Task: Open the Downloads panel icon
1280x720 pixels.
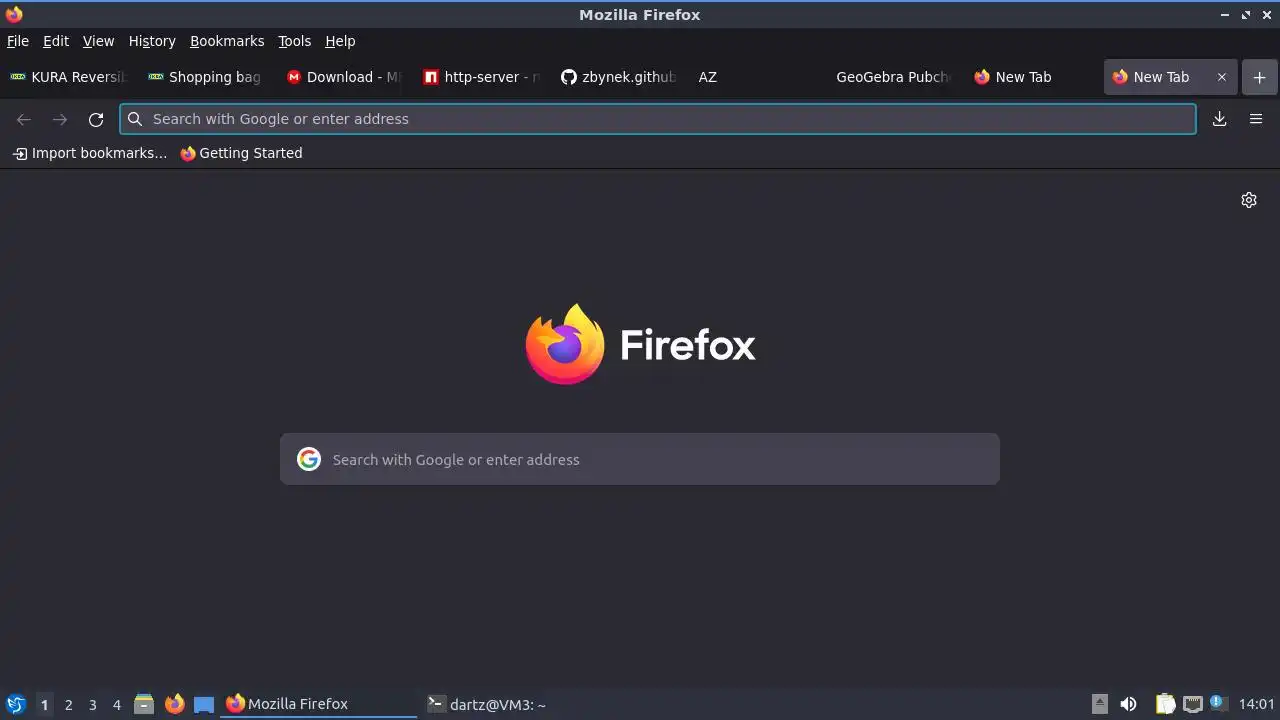Action: (x=1220, y=119)
